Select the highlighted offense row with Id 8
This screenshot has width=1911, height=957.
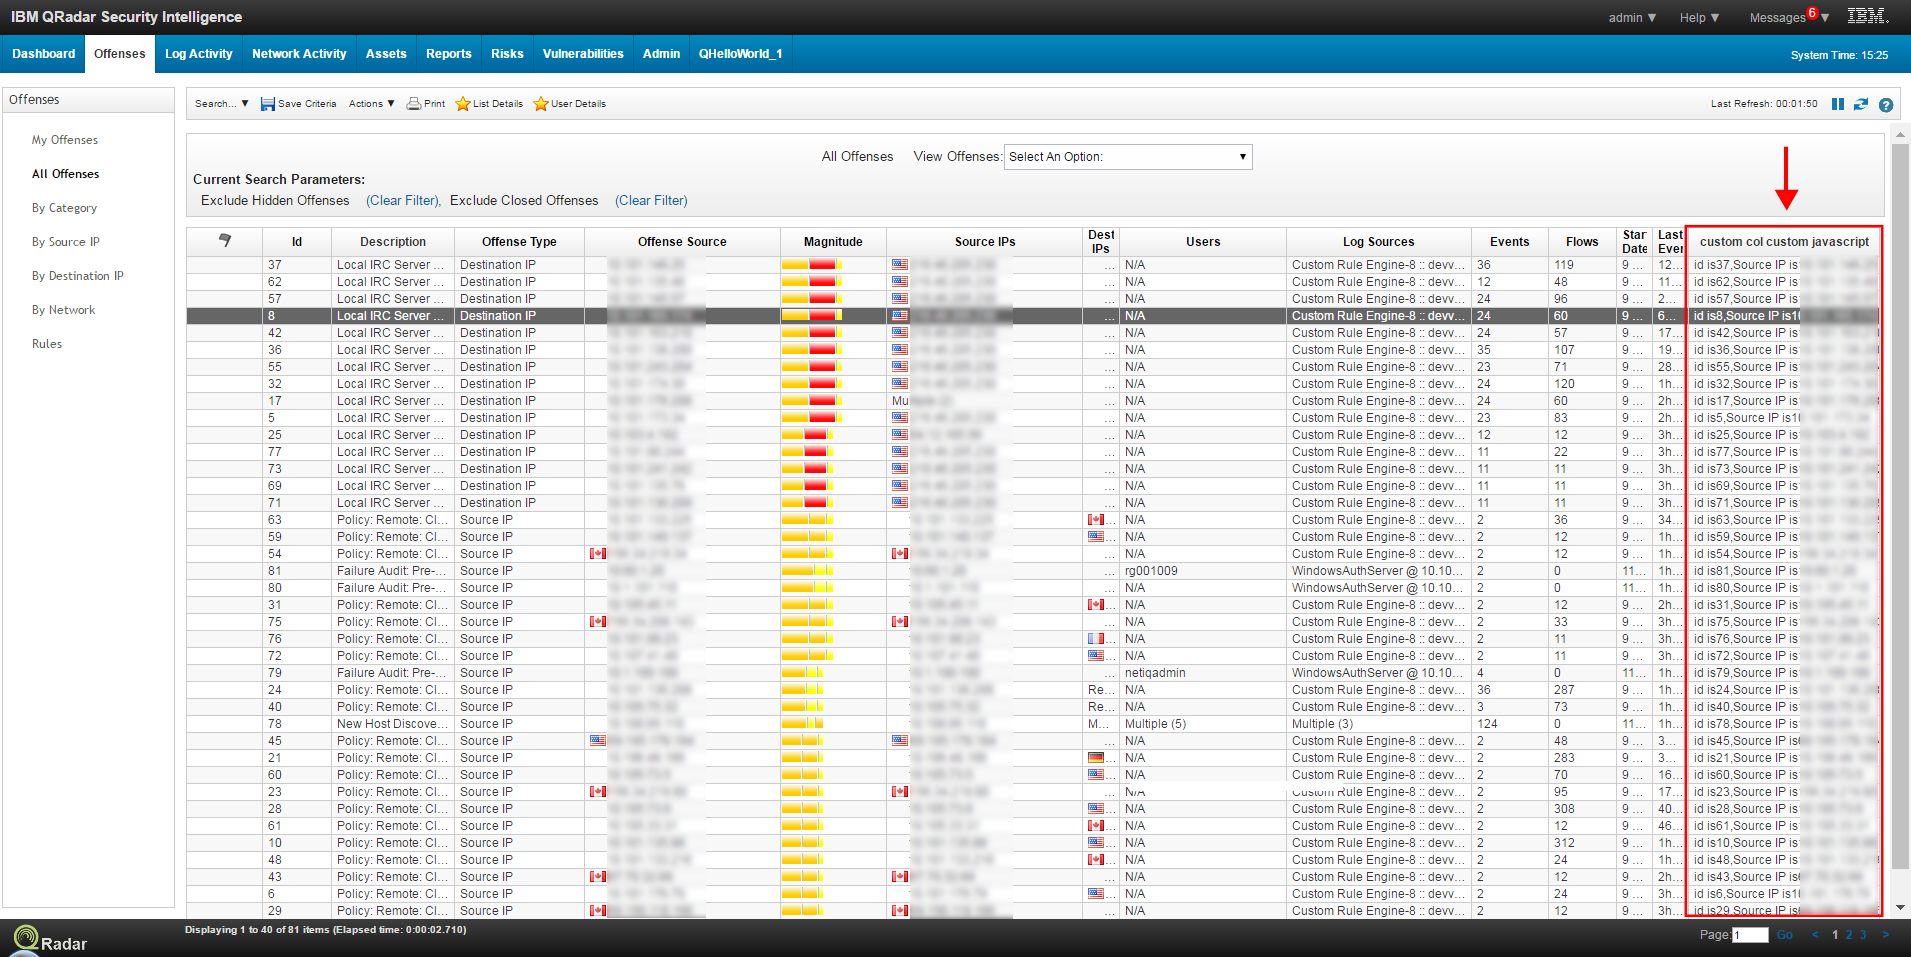[x=1033, y=316]
